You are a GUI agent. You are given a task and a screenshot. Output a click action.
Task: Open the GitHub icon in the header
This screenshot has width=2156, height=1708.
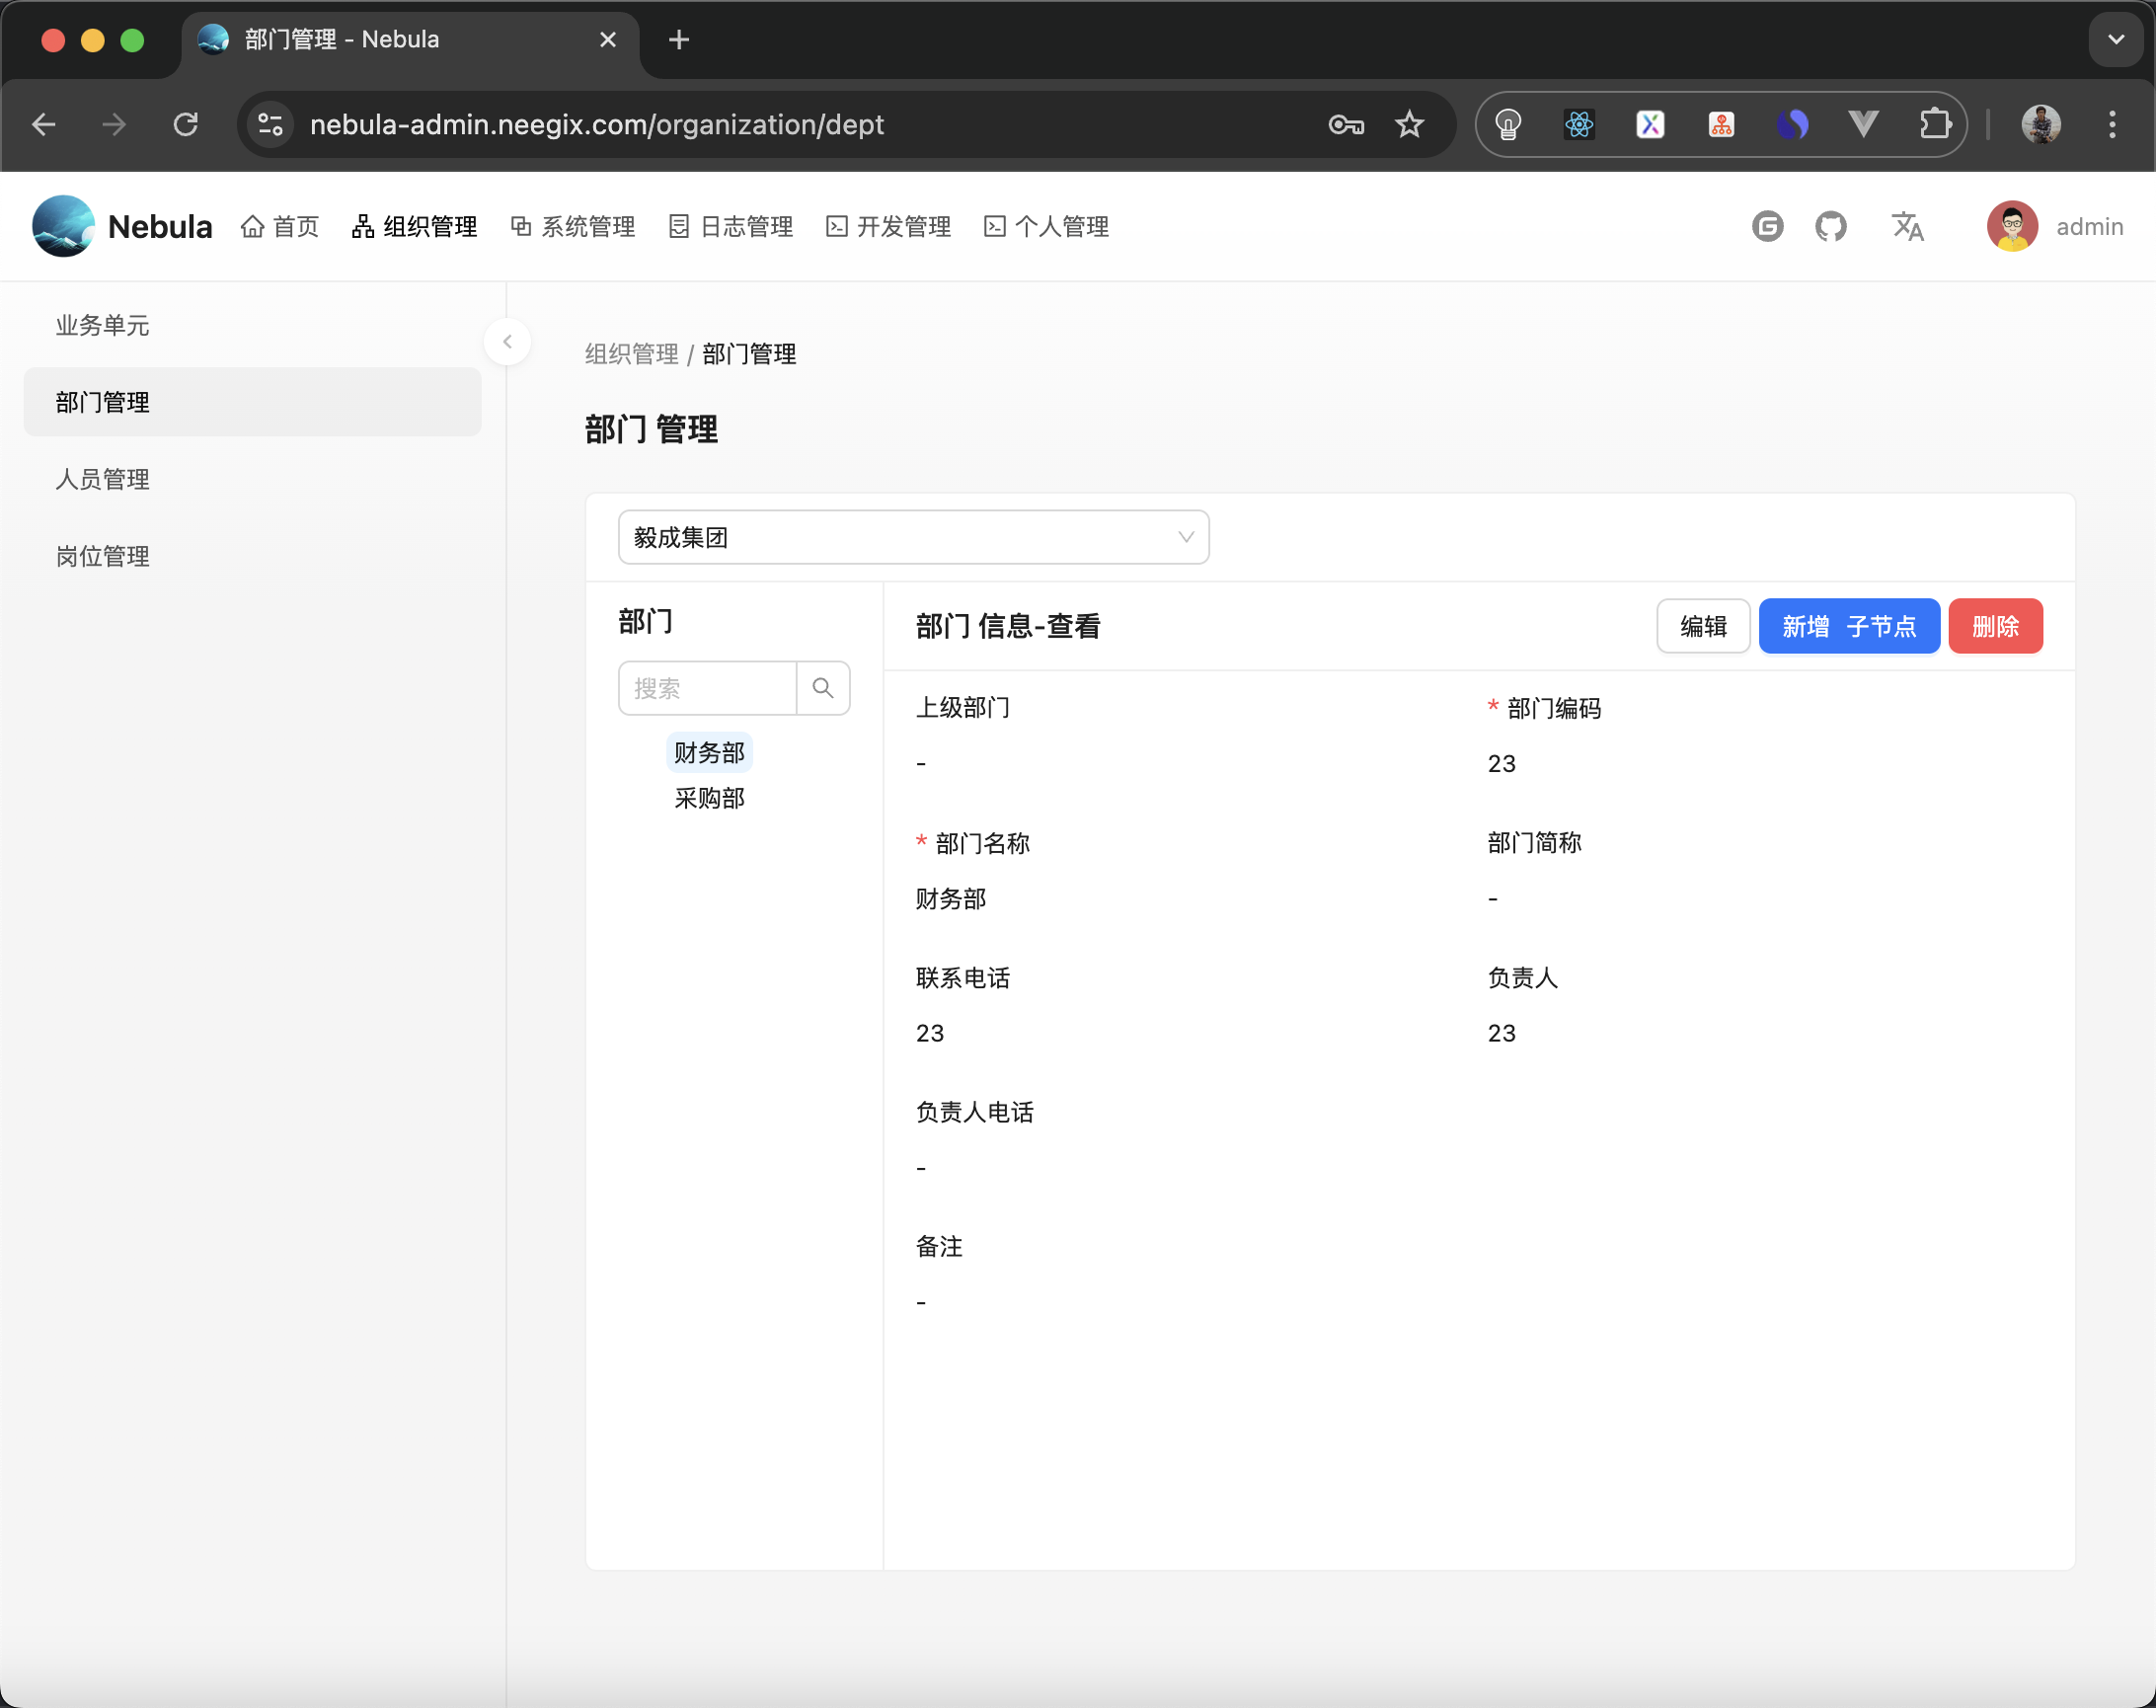(1831, 226)
